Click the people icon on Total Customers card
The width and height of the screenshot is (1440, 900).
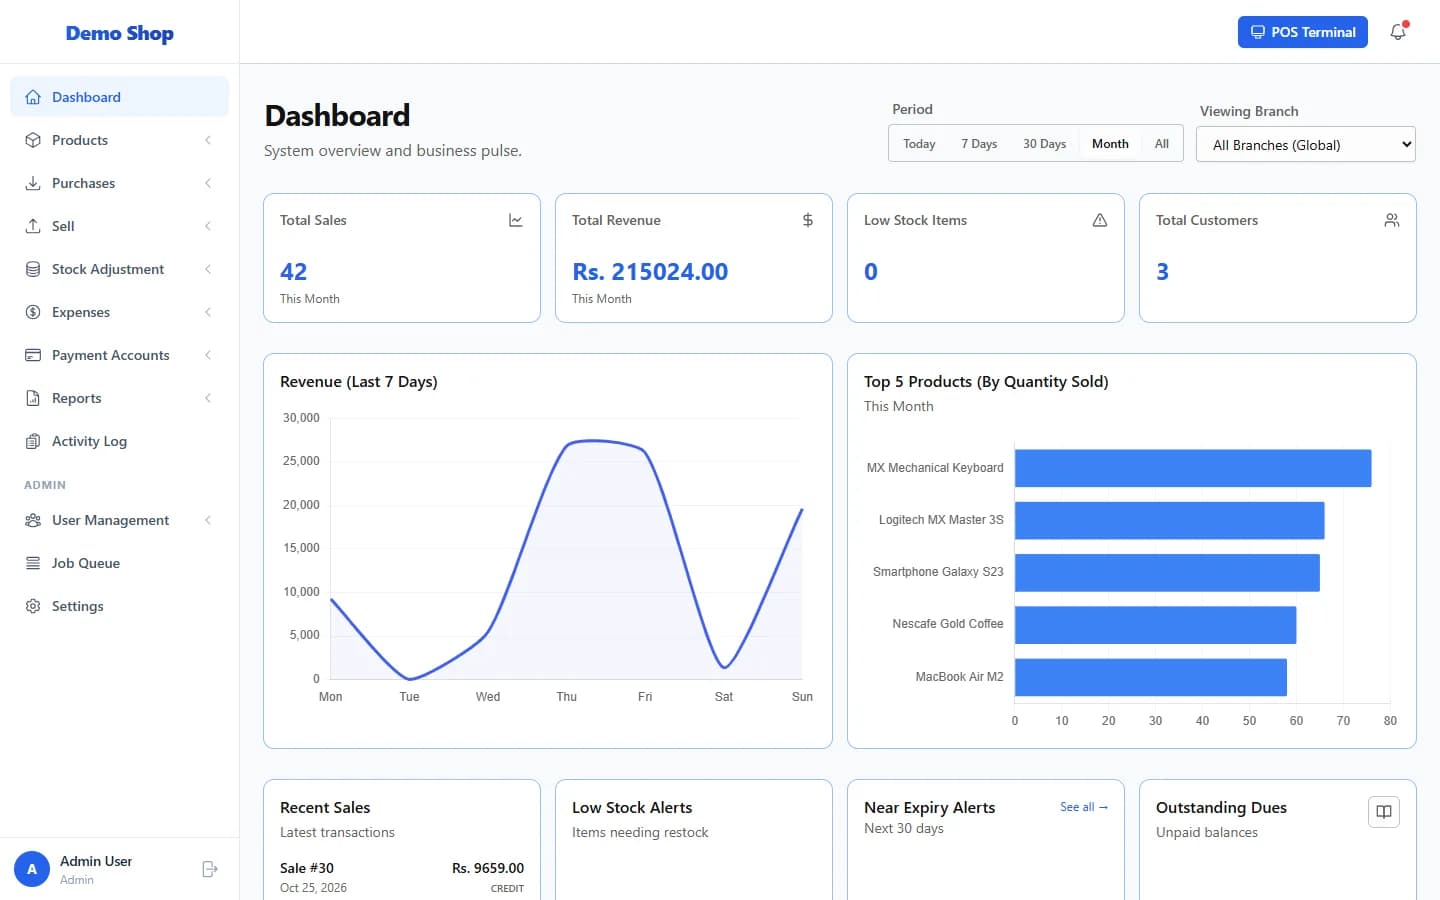tap(1392, 220)
